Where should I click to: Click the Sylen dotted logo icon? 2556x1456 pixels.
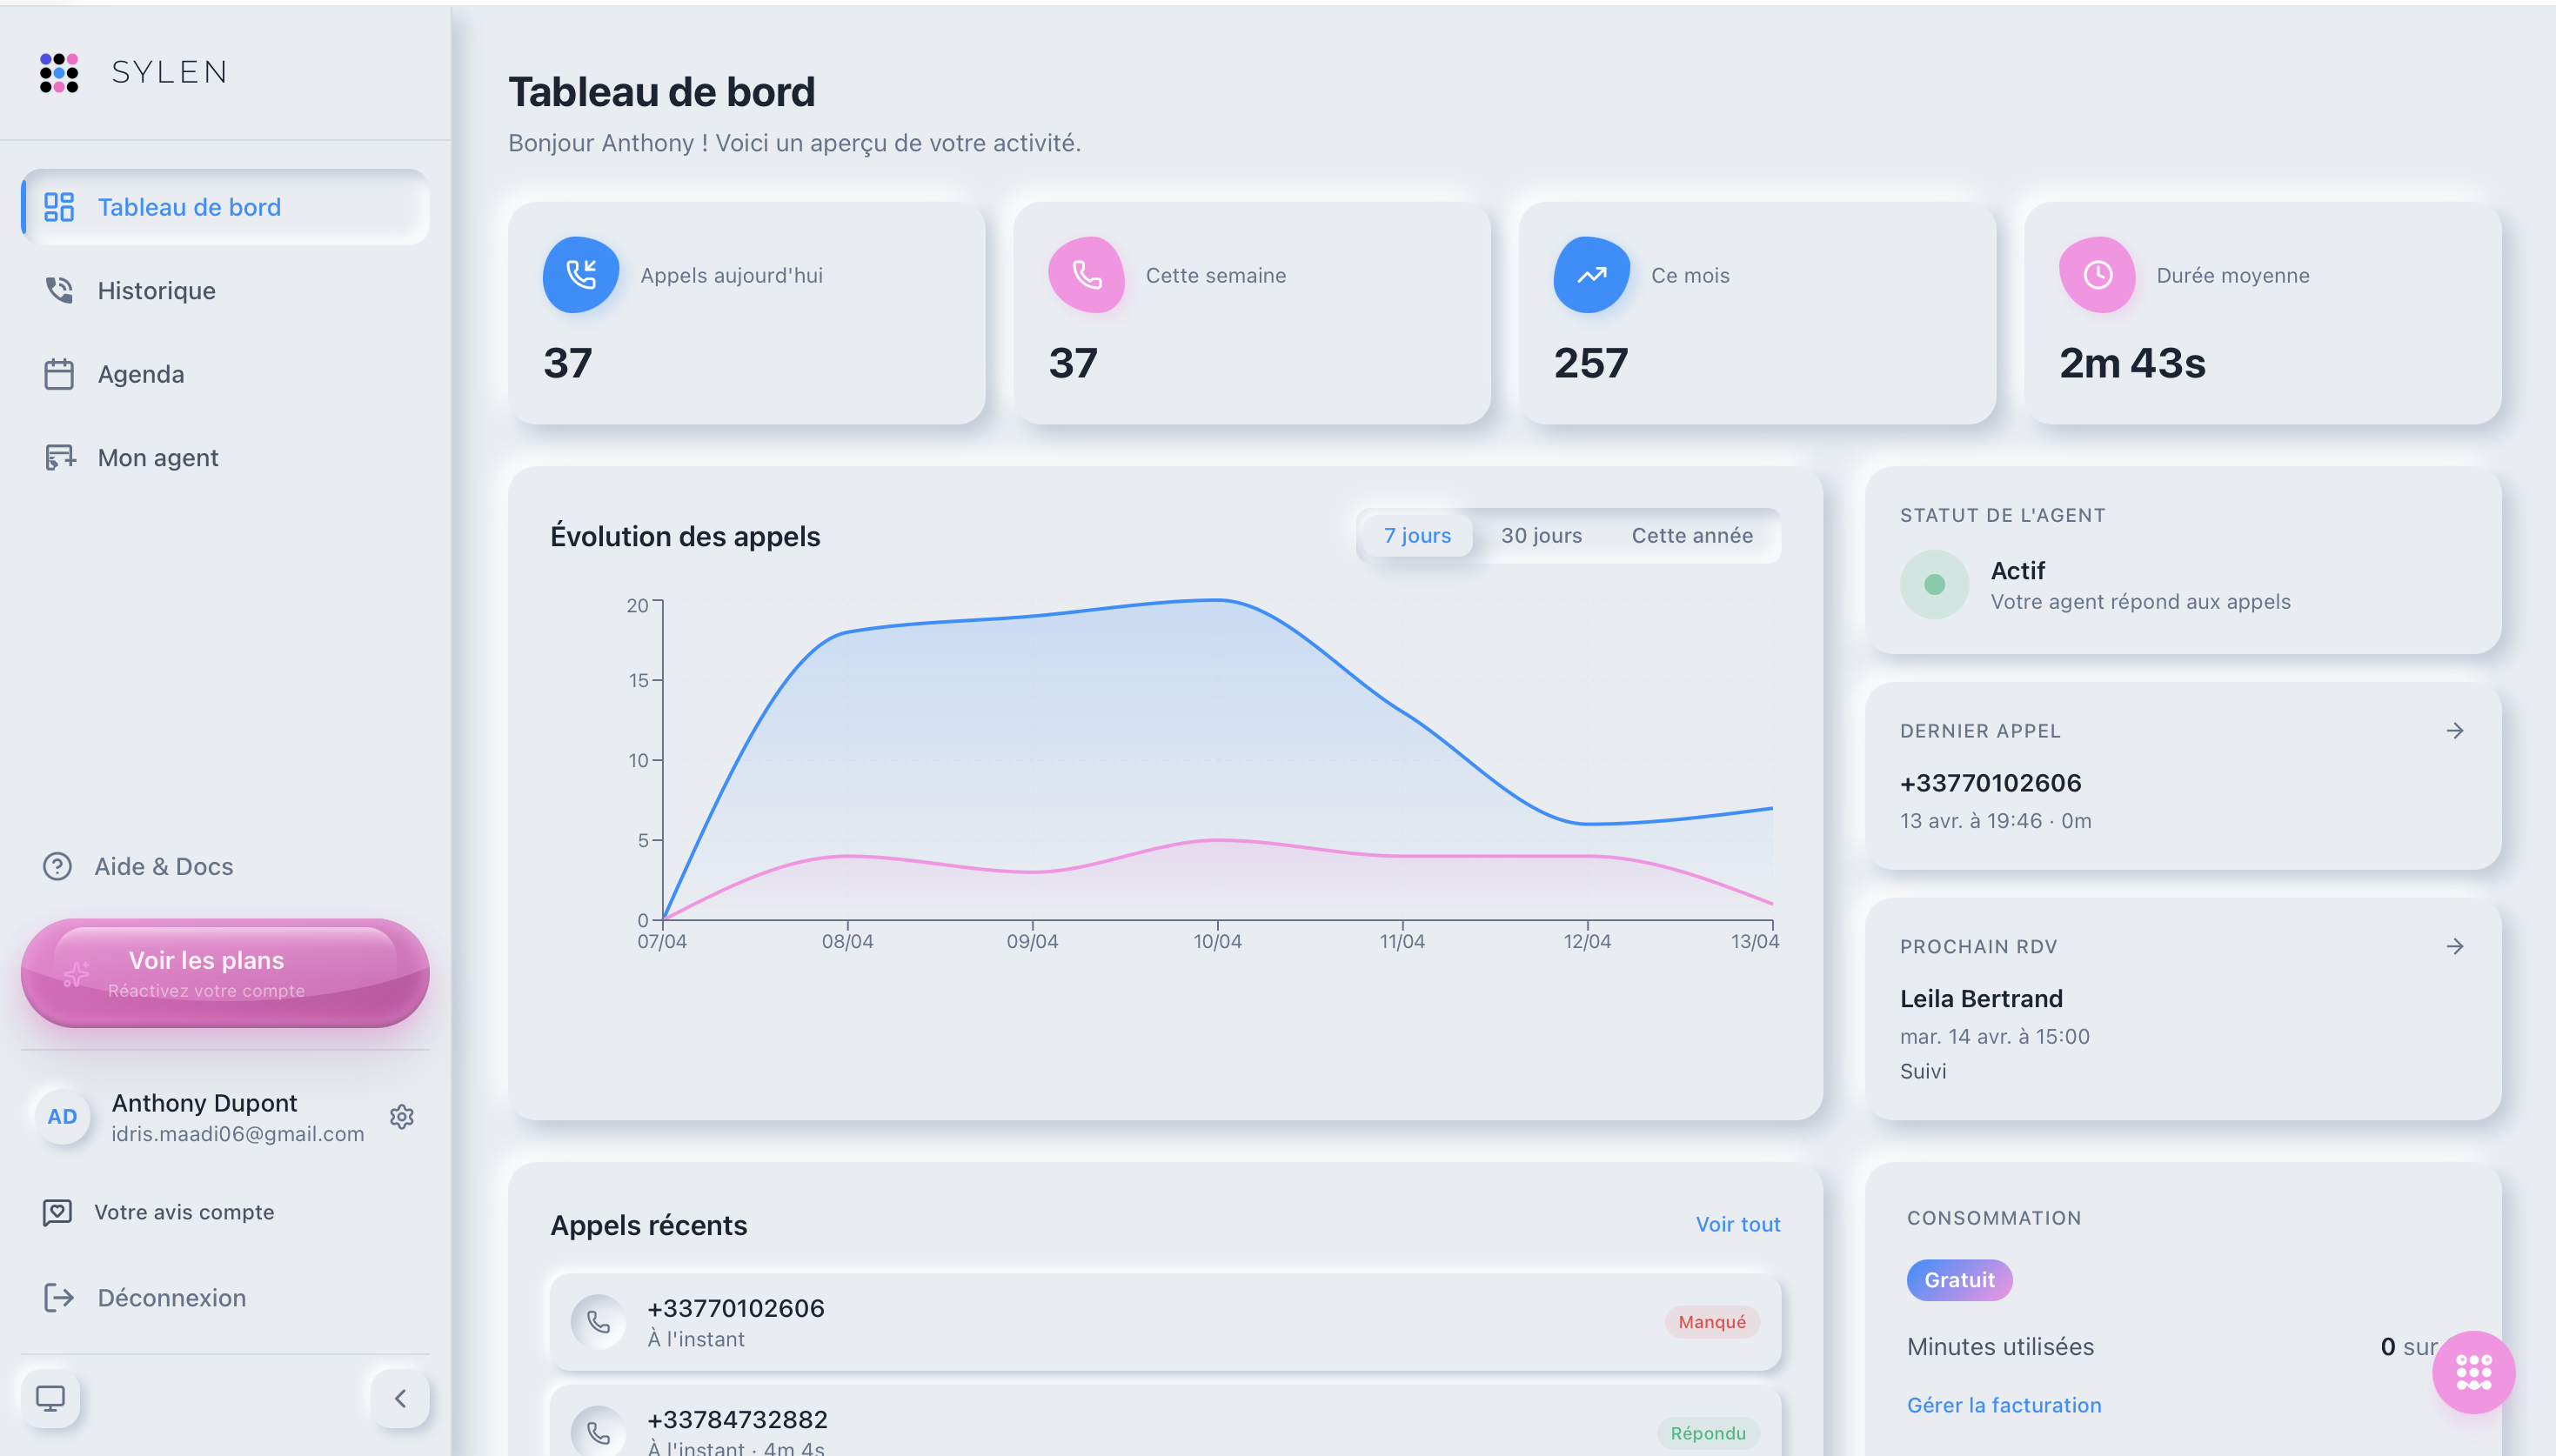point(59,72)
